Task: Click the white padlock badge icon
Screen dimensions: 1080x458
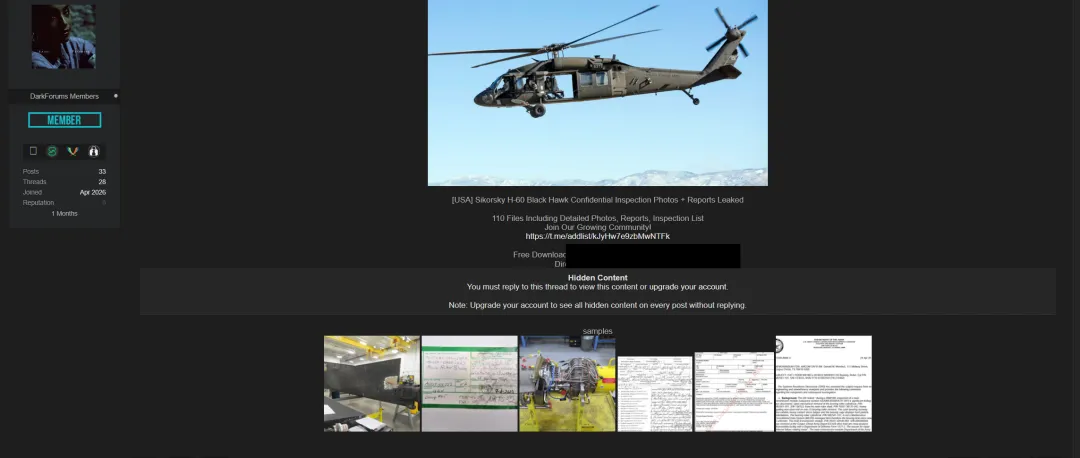Action: [x=94, y=151]
